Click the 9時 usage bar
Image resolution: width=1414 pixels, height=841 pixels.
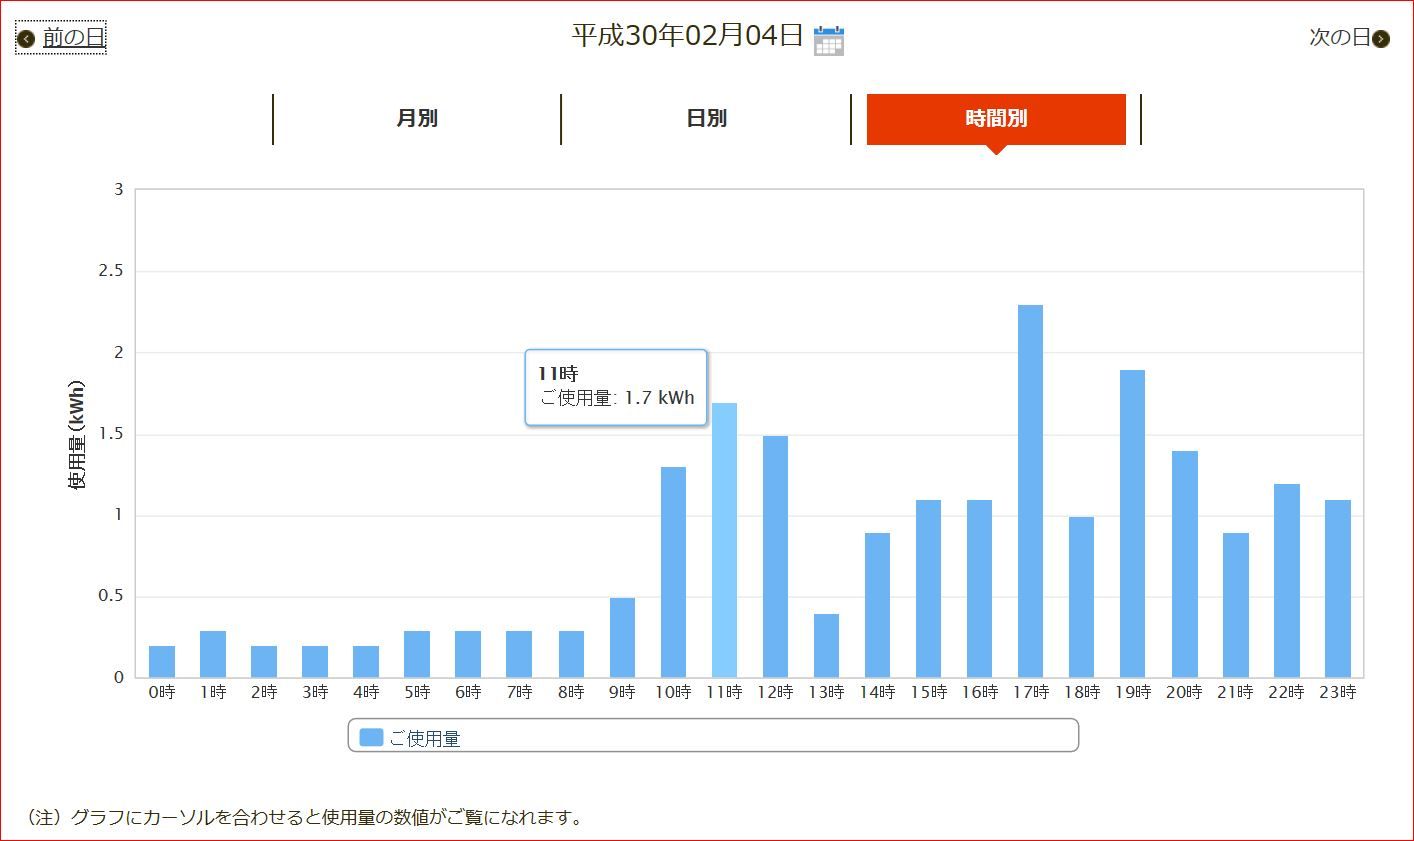622,638
